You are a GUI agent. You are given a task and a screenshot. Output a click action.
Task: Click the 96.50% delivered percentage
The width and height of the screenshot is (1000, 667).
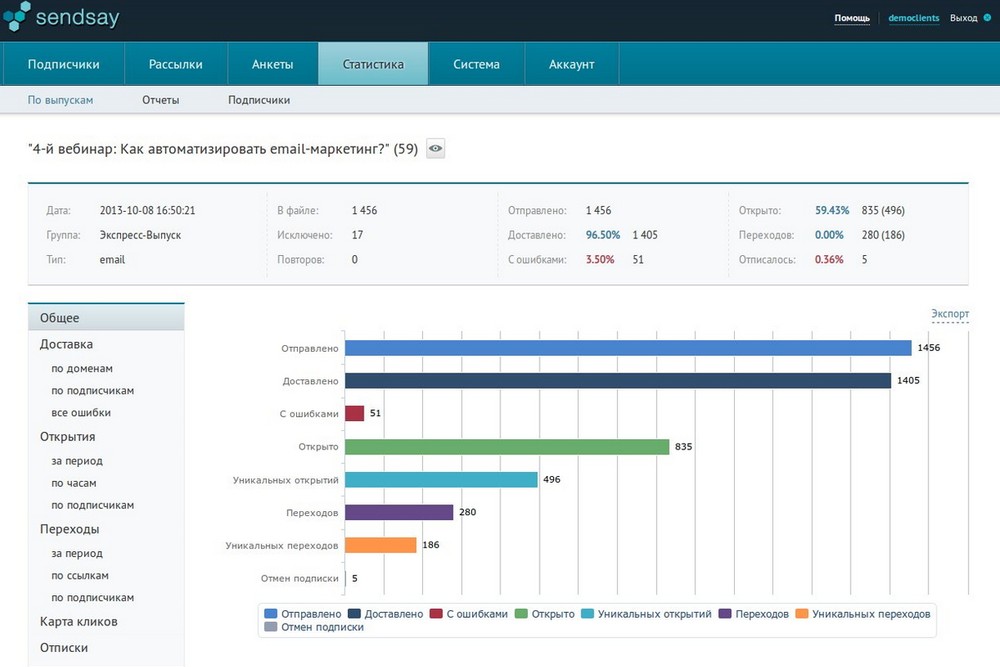(603, 235)
